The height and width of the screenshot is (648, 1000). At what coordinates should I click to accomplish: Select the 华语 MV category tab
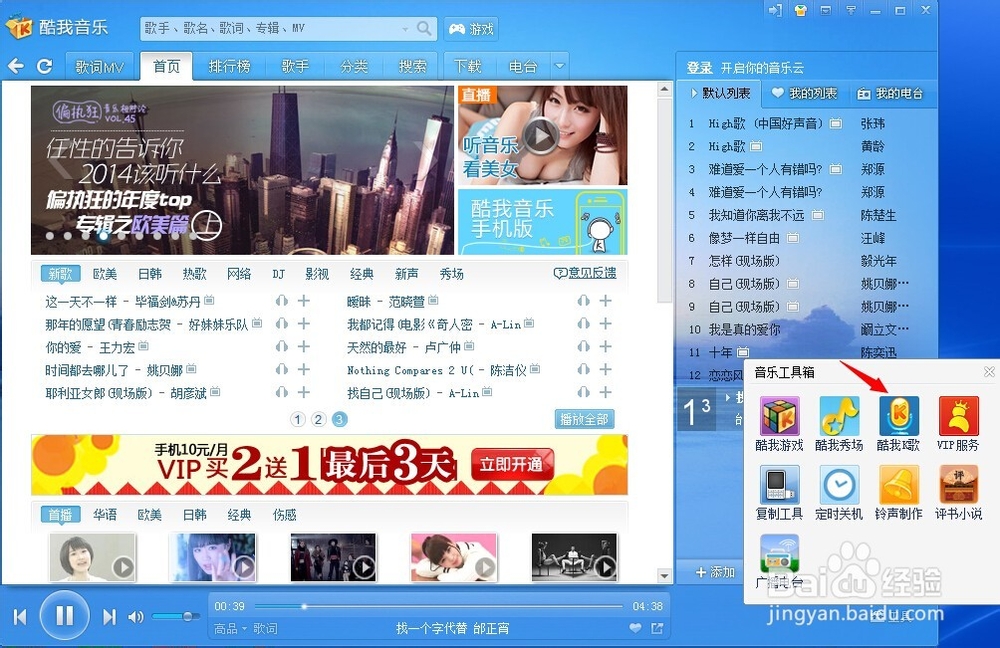tap(105, 514)
